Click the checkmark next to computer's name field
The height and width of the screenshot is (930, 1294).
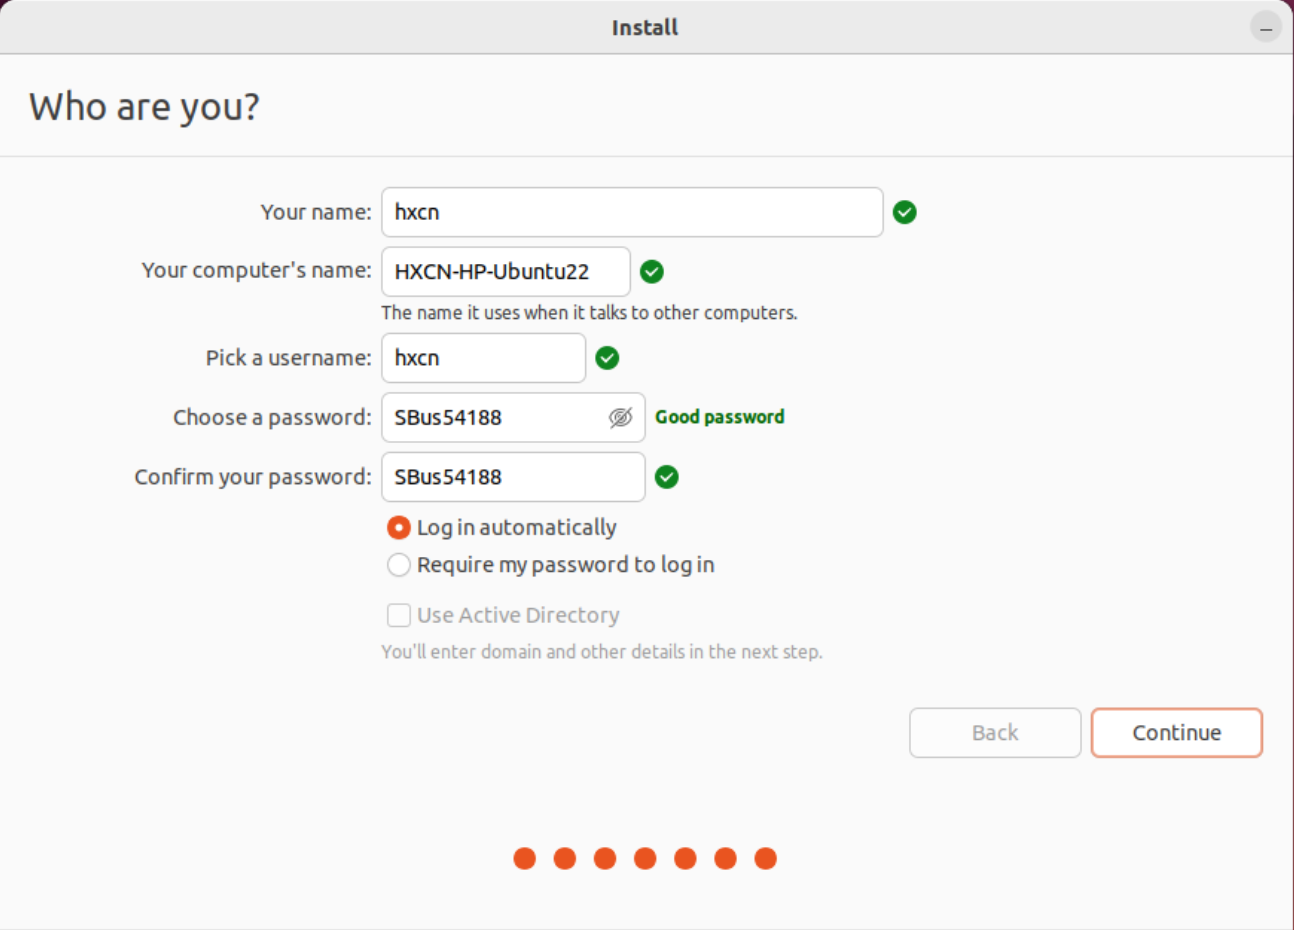coord(652,271)
